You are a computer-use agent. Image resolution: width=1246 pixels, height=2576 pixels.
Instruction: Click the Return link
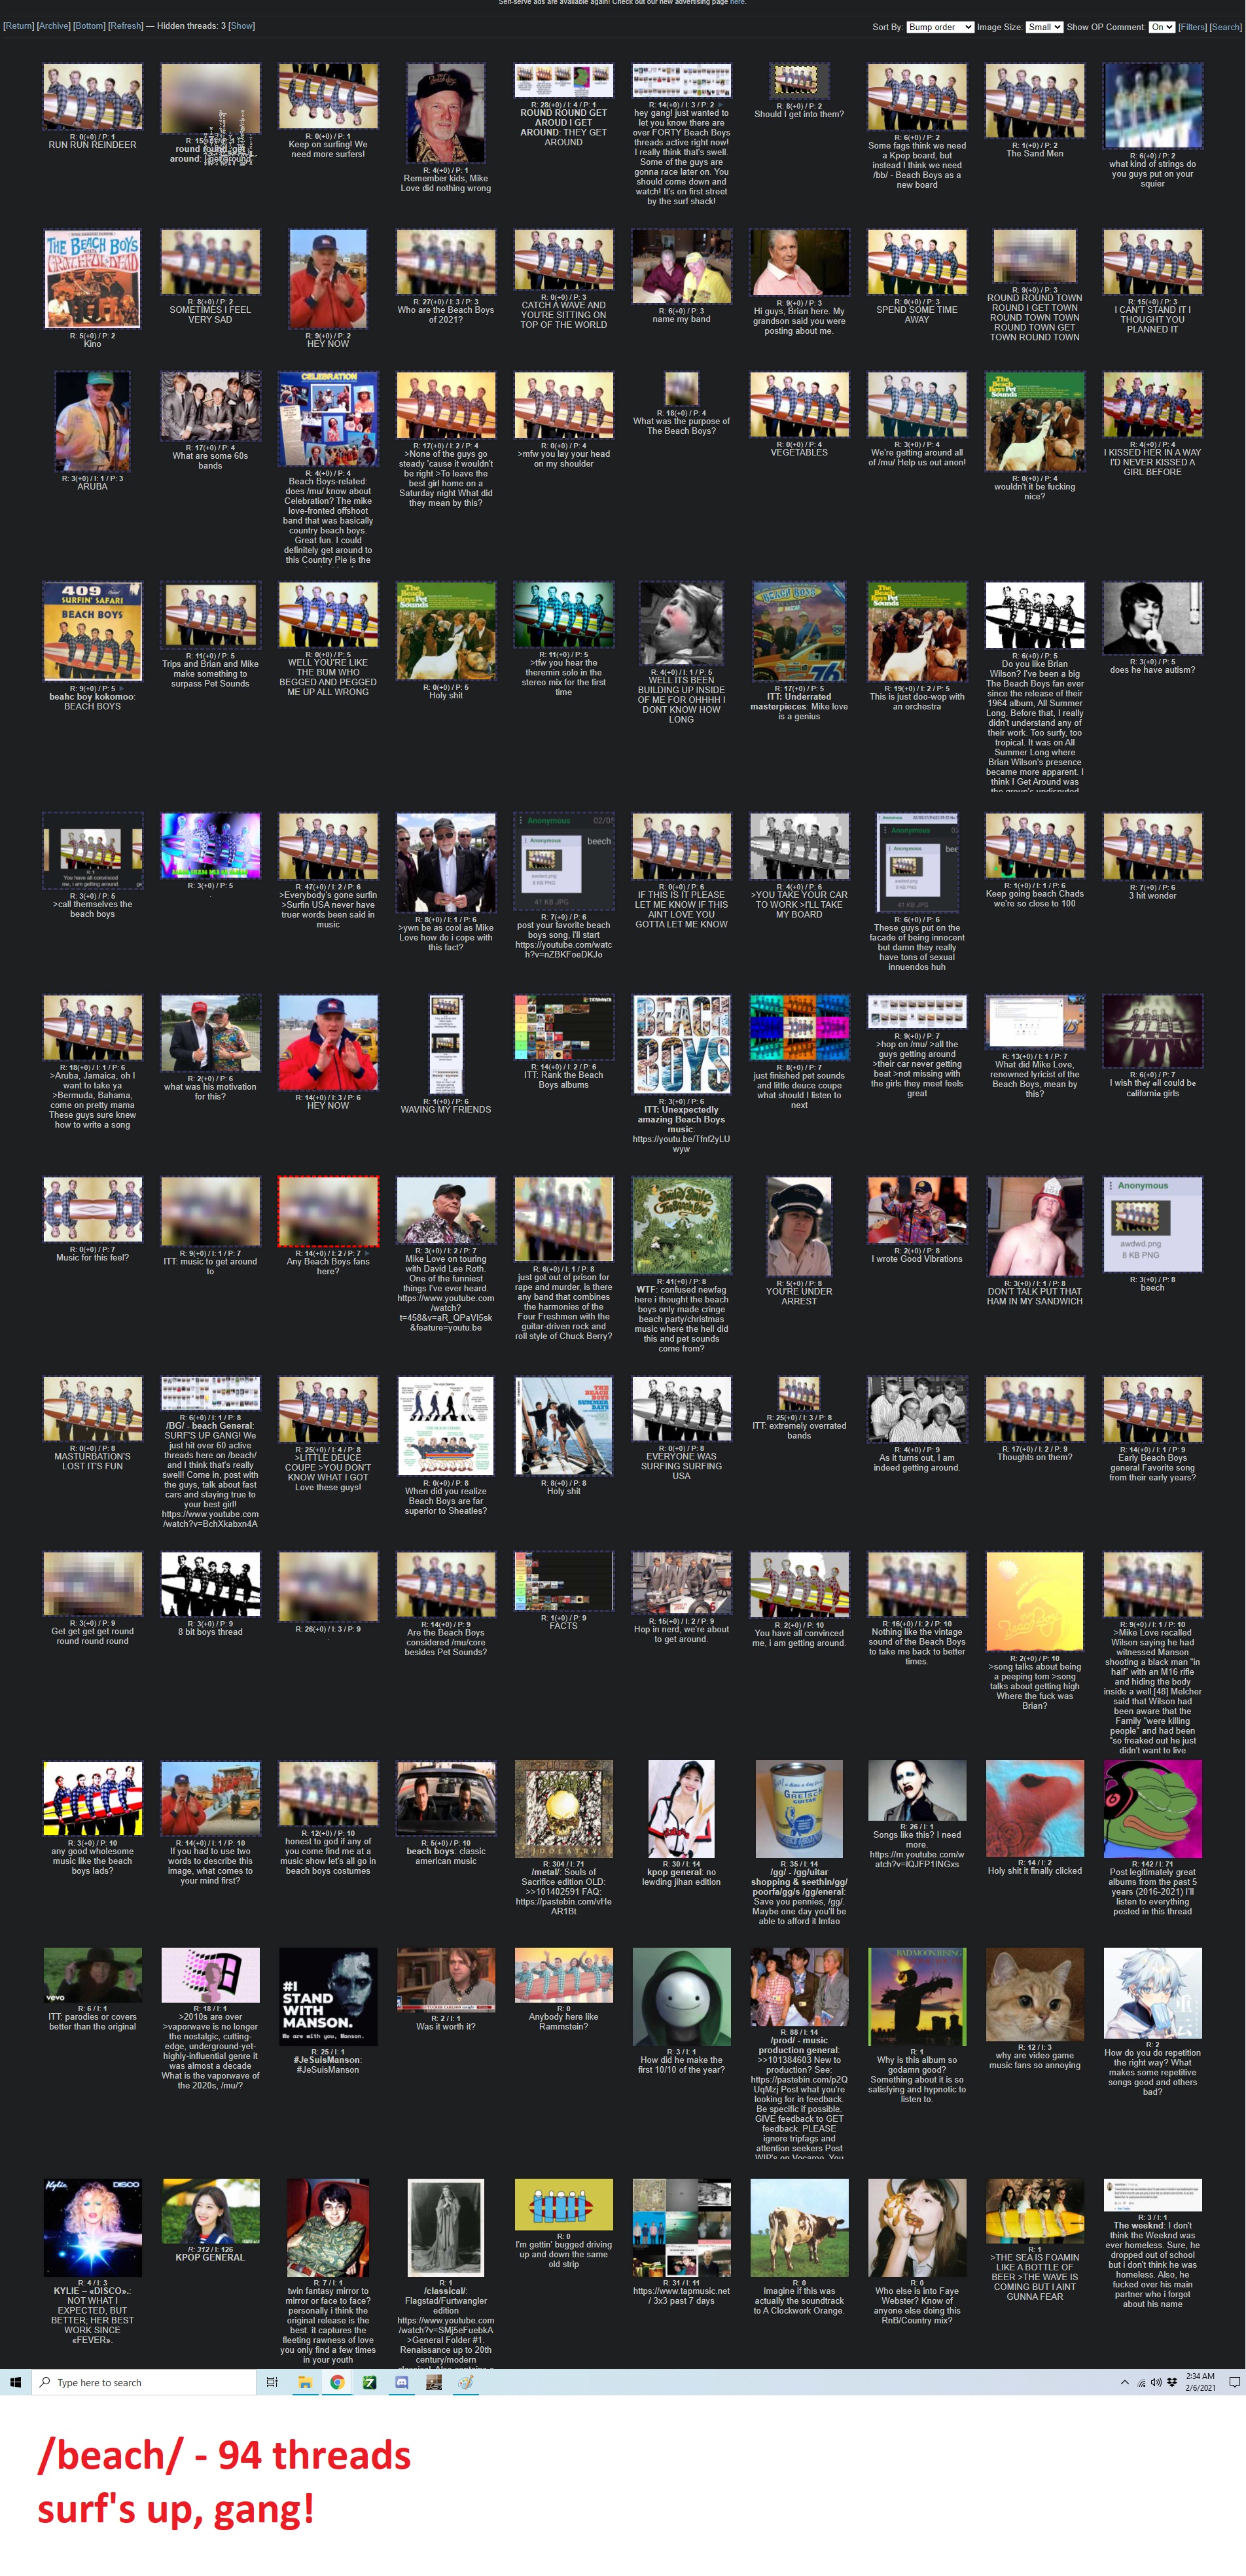coord(18,26)
